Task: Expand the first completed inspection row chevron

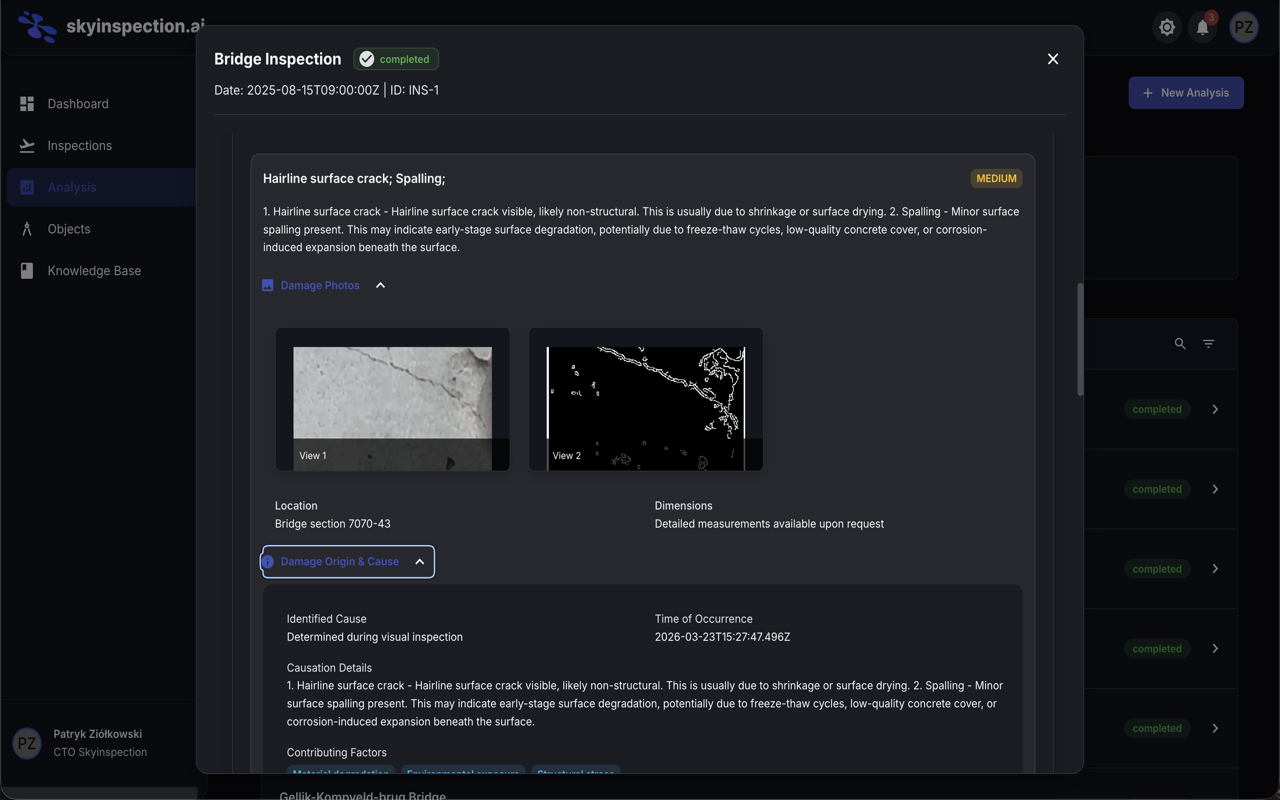Action: click(x=1215, y=409)
